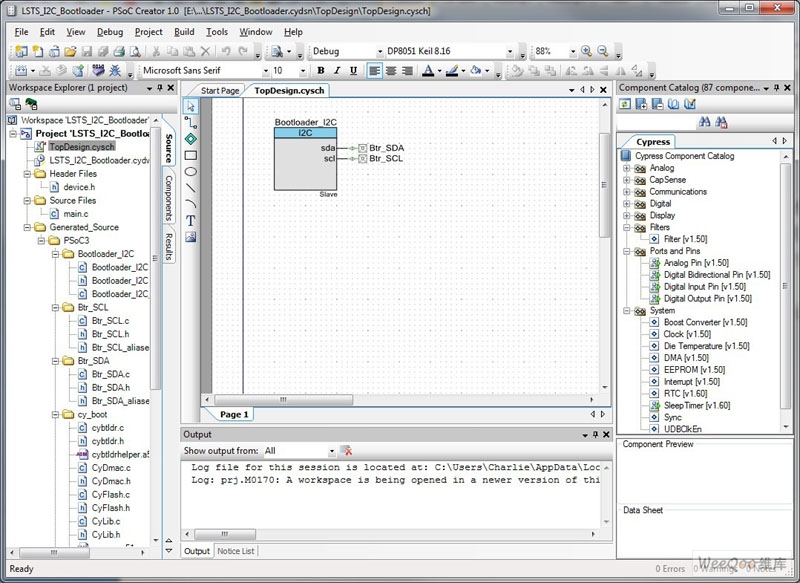Select the pointer arrow tool
This screenshot has width=800, height=583.
click(191, 106)
